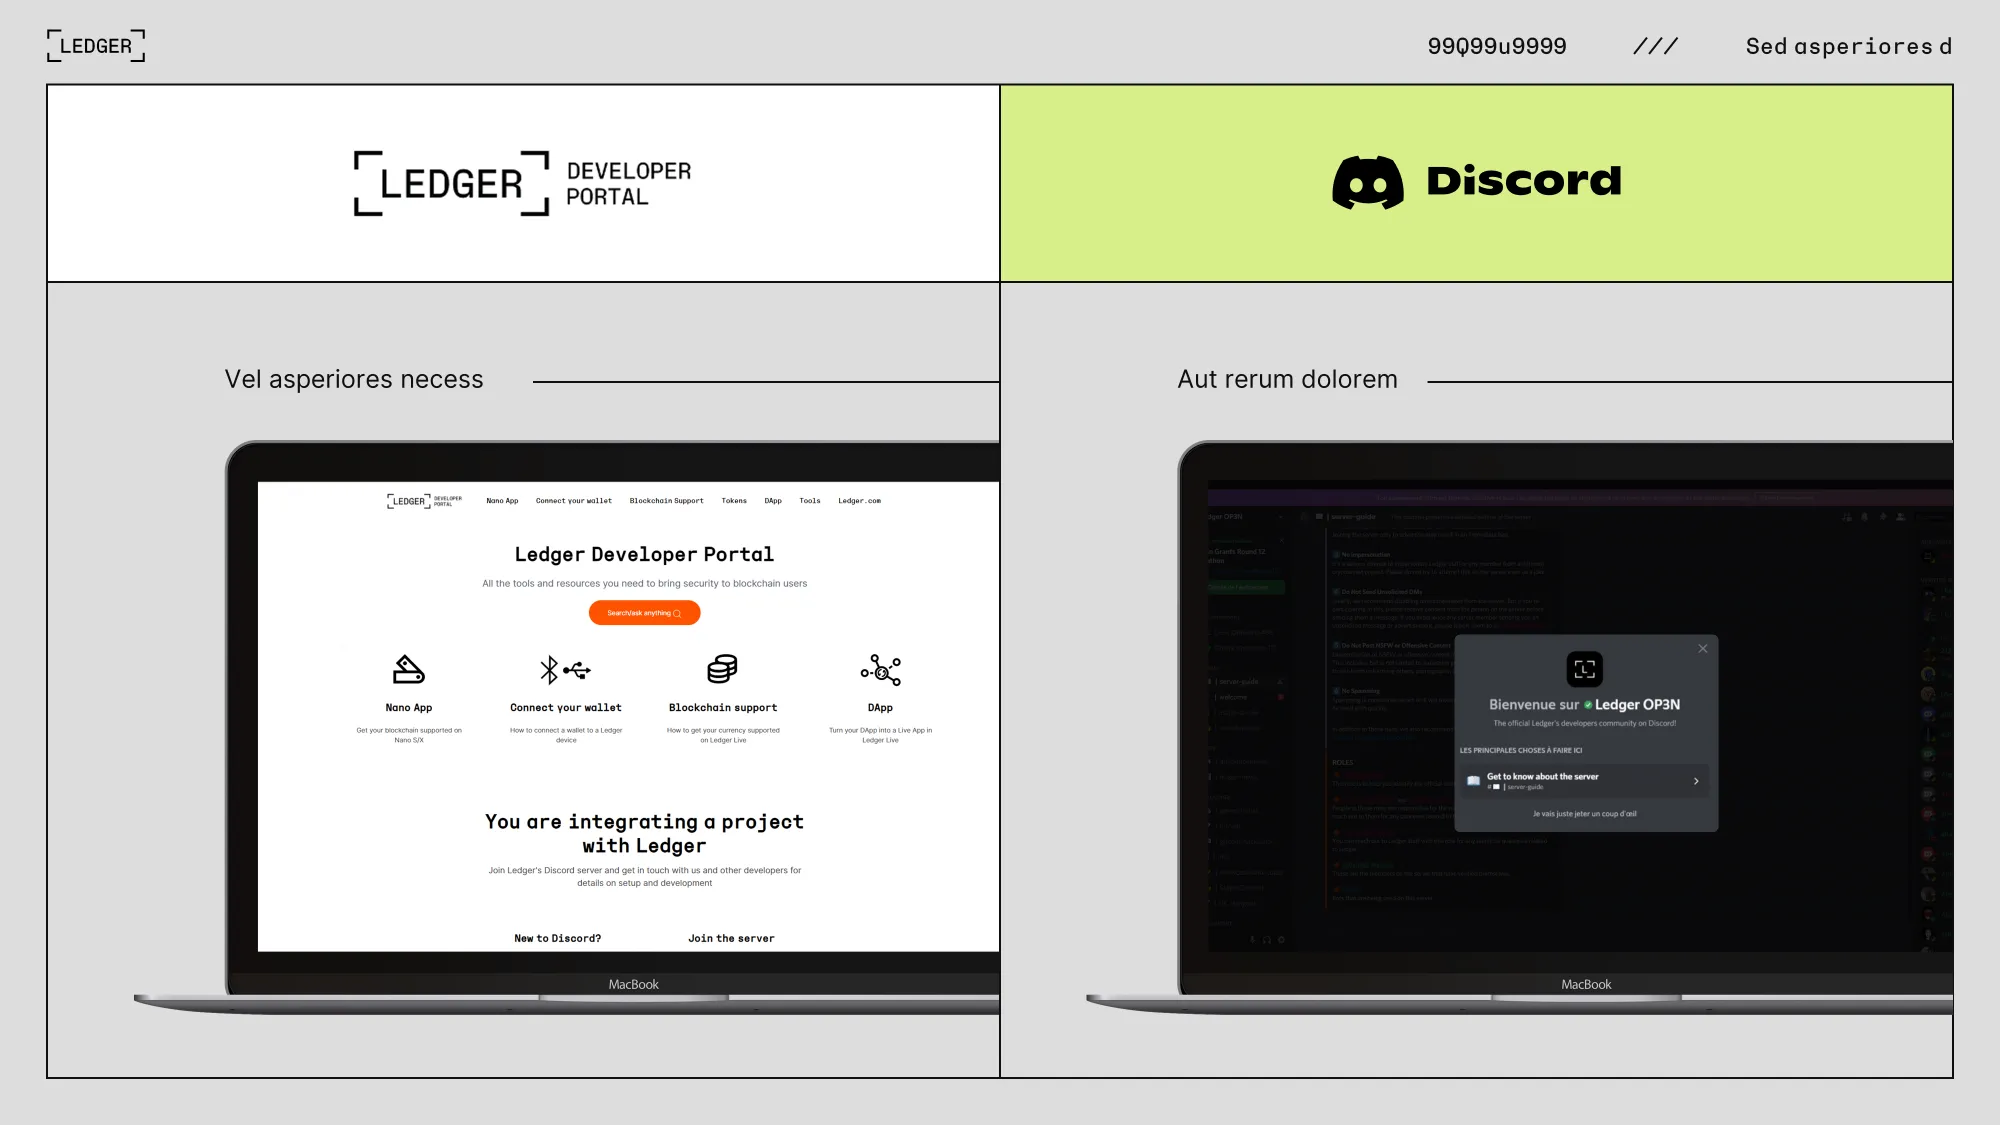Open the Tokens navigation menu item
This screenshot has width=2000, height=1125.
point(734,501)
